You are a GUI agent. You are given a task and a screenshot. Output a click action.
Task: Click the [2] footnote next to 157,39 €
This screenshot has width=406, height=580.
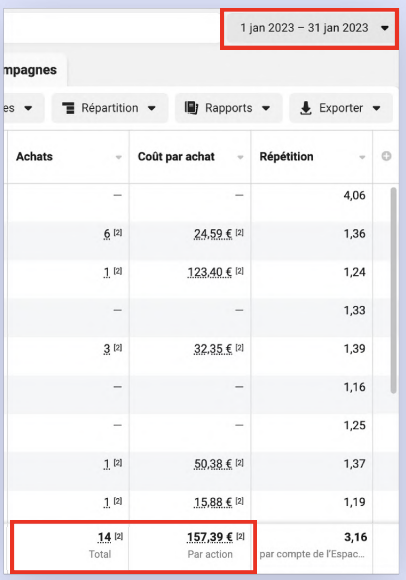pyautogui.click(x=240, y=536)
